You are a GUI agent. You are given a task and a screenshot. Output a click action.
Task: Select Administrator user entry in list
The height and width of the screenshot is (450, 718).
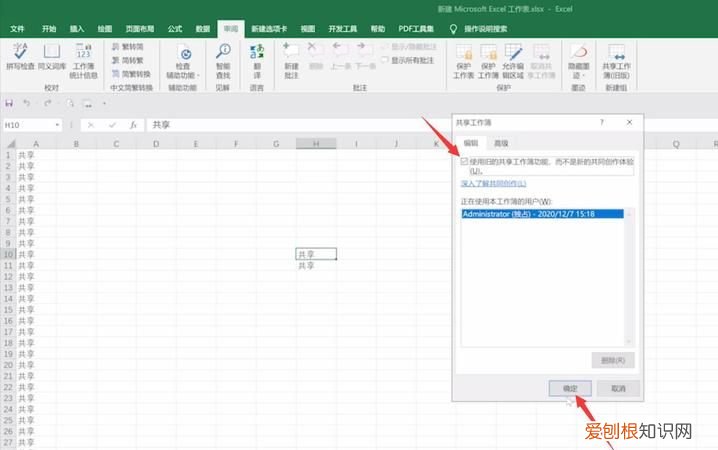pos(542,214)
